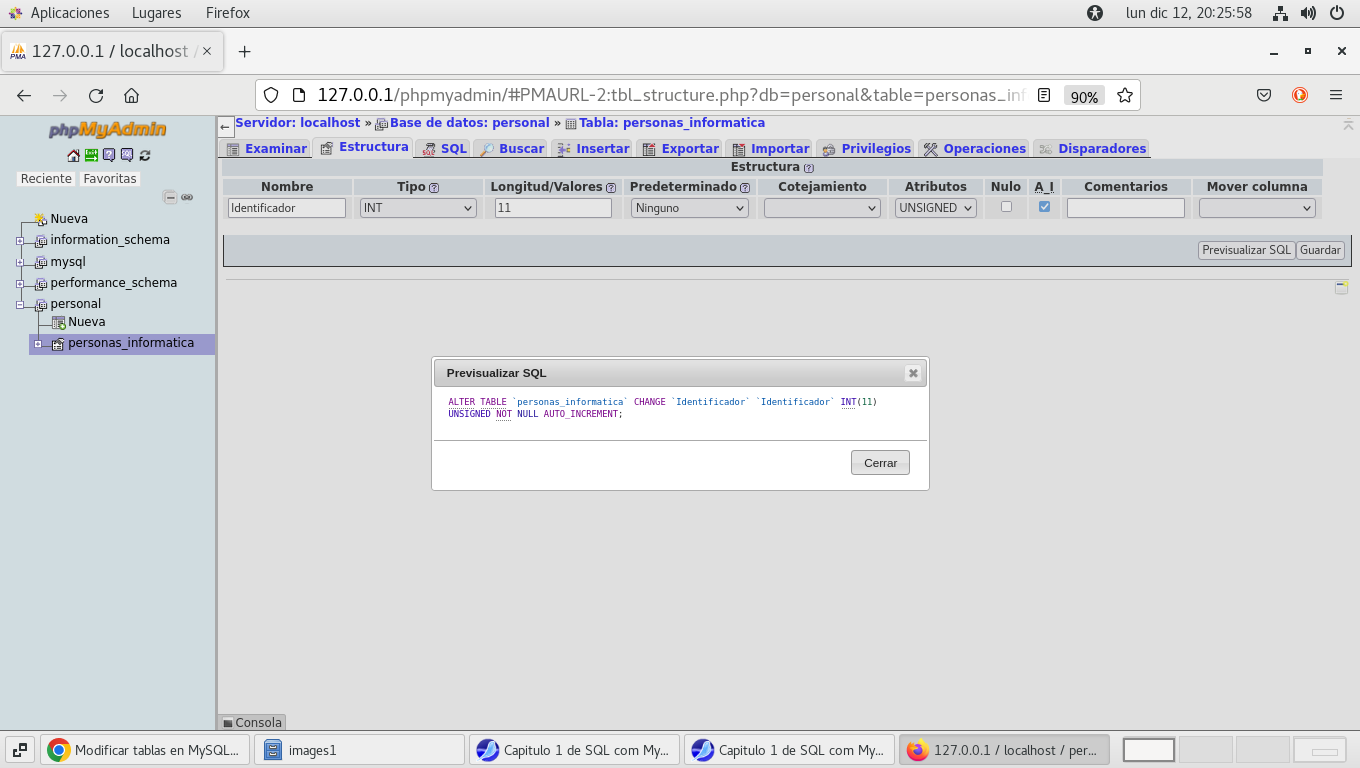Switch to the Insertar tab
Screen dimensions: 1360x768
(592, 148)
